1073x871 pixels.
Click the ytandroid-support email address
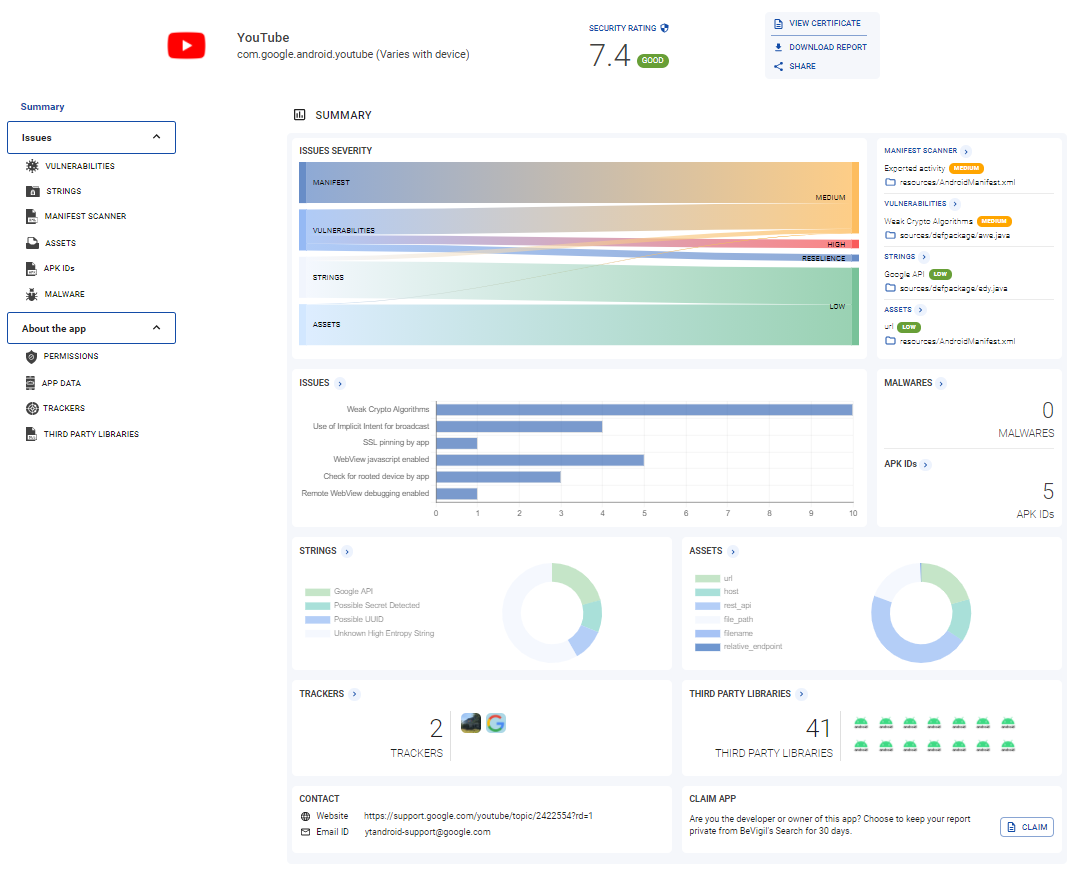(428, 832)
